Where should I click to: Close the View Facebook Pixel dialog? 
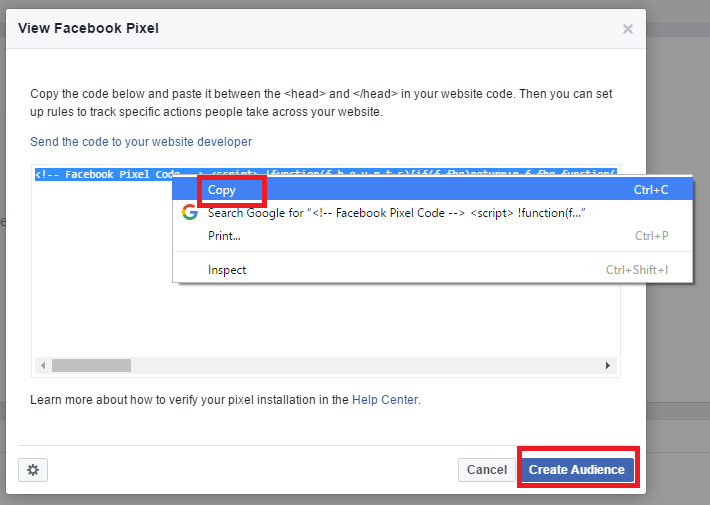pos(628,29)
